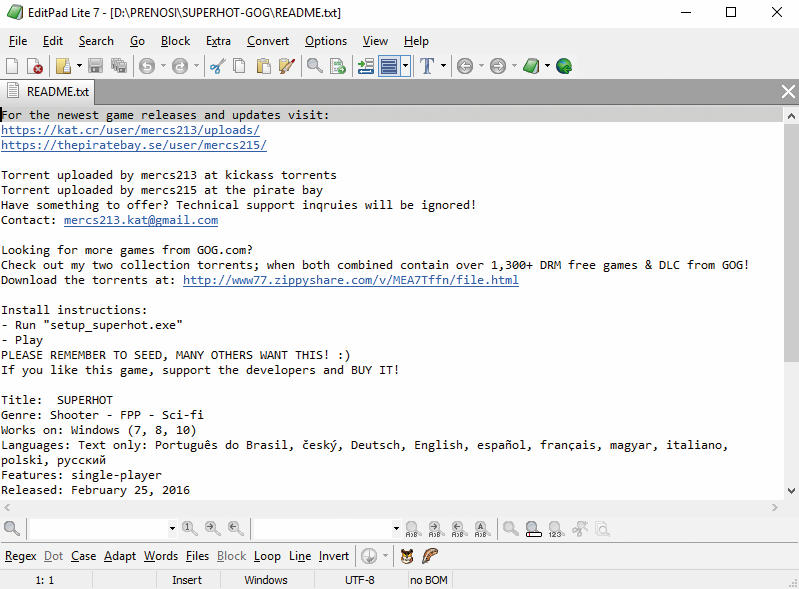Copy the selection with the two pages icon
This screenshot has width=799, height=589.
pos(239,66)
